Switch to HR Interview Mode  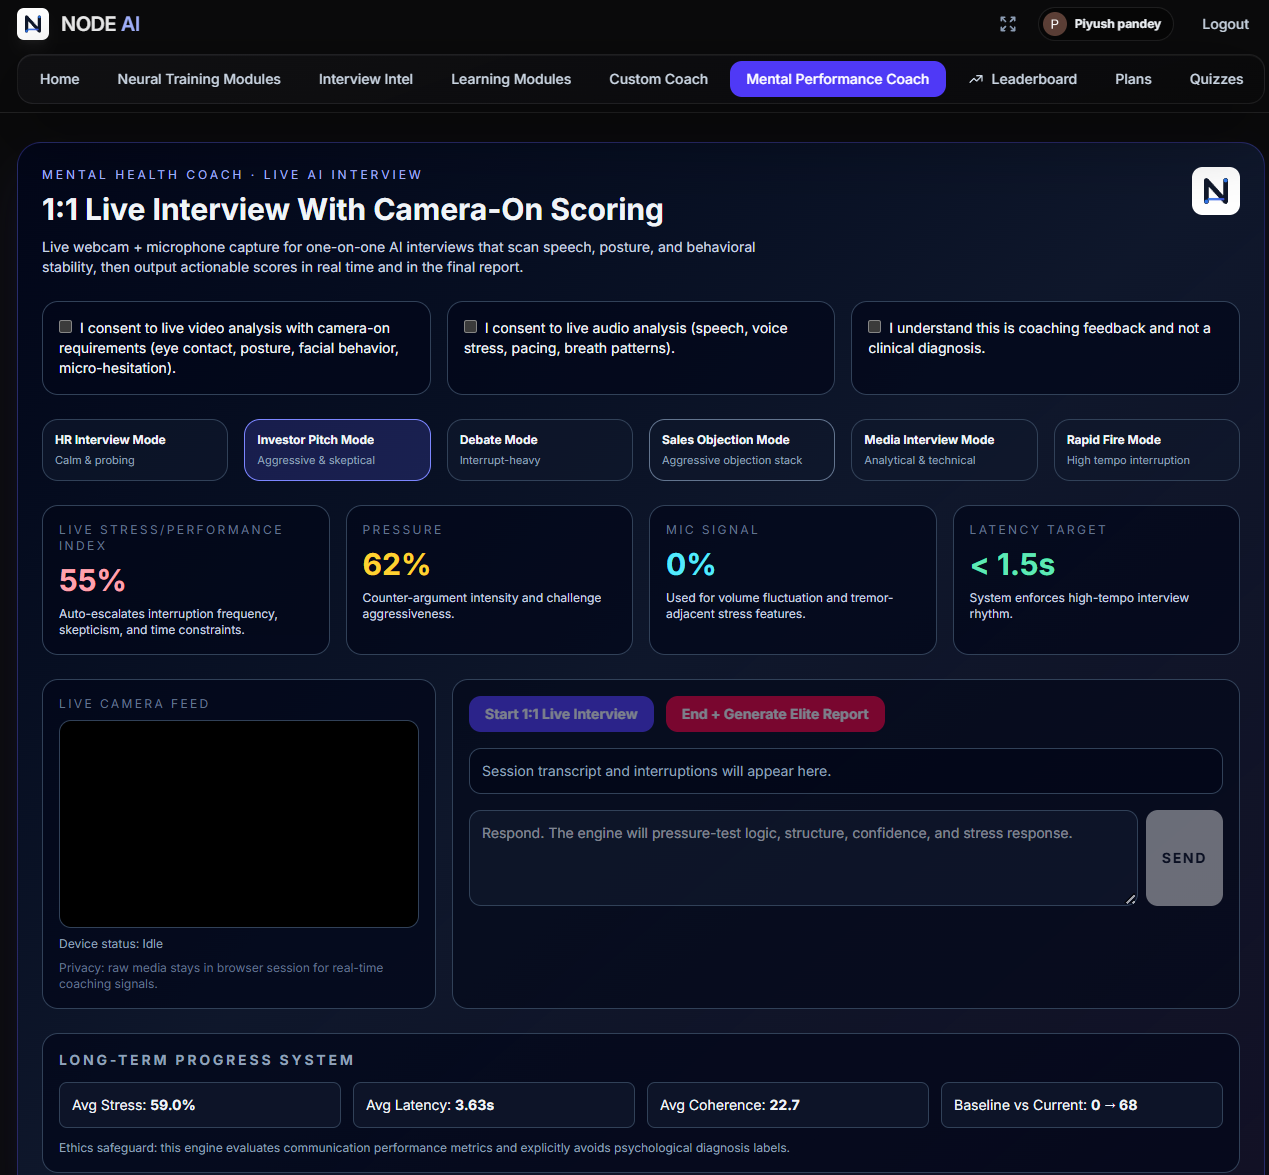(x=134, y=449)
